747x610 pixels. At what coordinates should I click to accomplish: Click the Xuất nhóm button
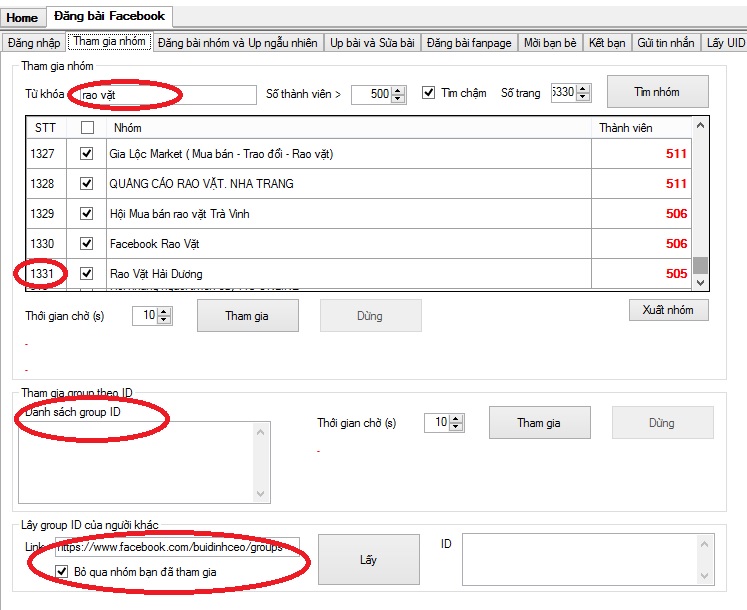(668, 310)
